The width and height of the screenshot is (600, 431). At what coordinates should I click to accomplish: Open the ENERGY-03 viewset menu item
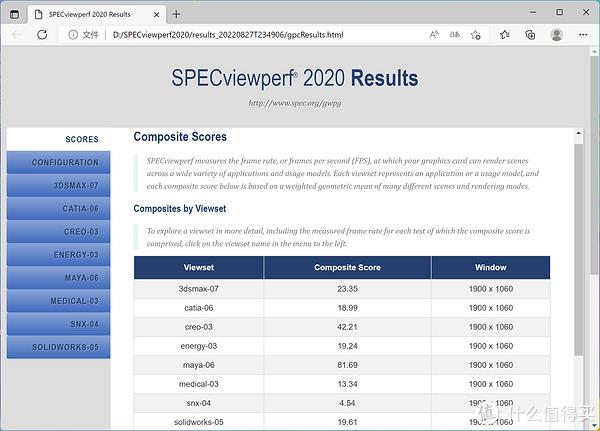tap(59, 255)
